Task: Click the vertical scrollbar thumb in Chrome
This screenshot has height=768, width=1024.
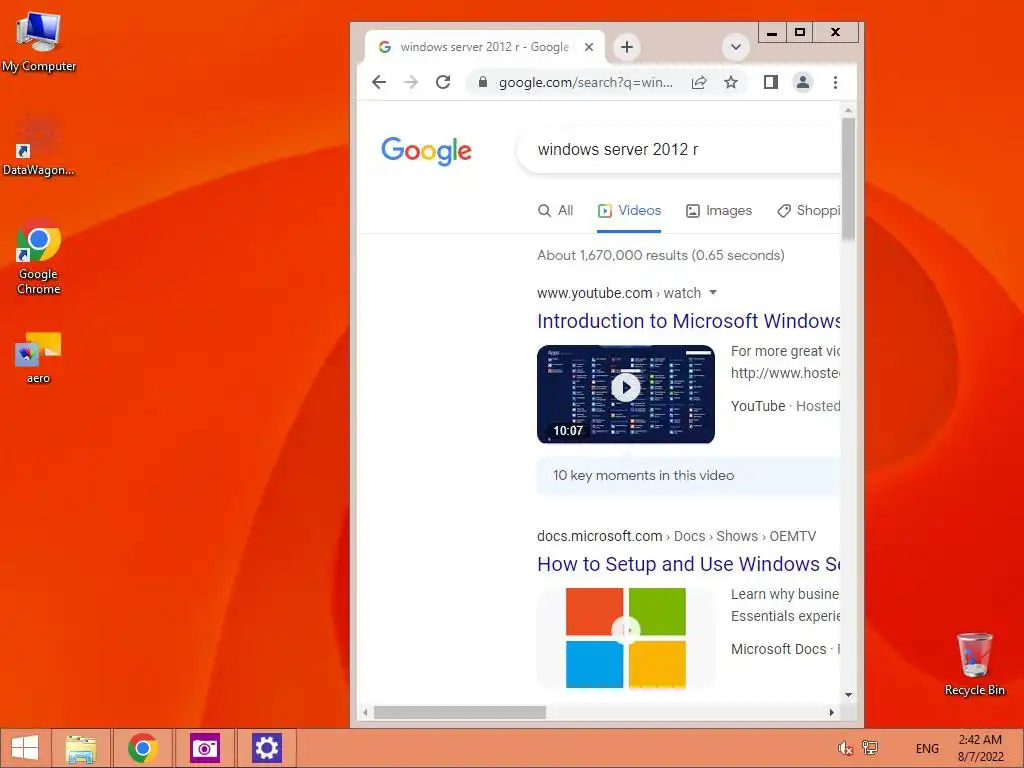Action: tap(848, 178)
